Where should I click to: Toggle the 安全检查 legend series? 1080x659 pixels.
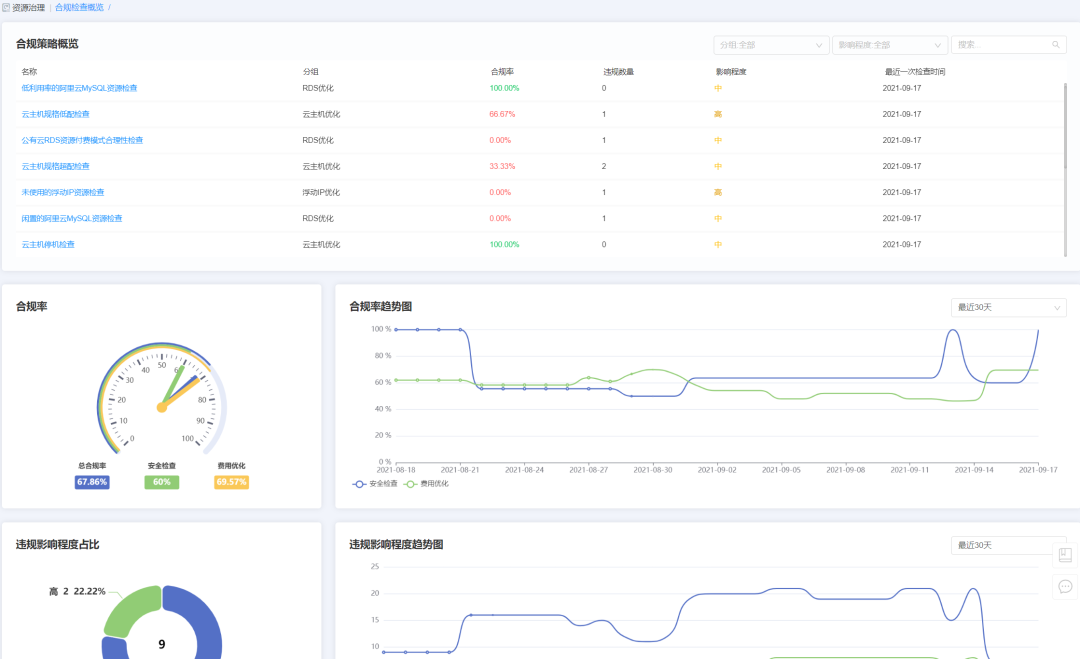coord(375,484)
